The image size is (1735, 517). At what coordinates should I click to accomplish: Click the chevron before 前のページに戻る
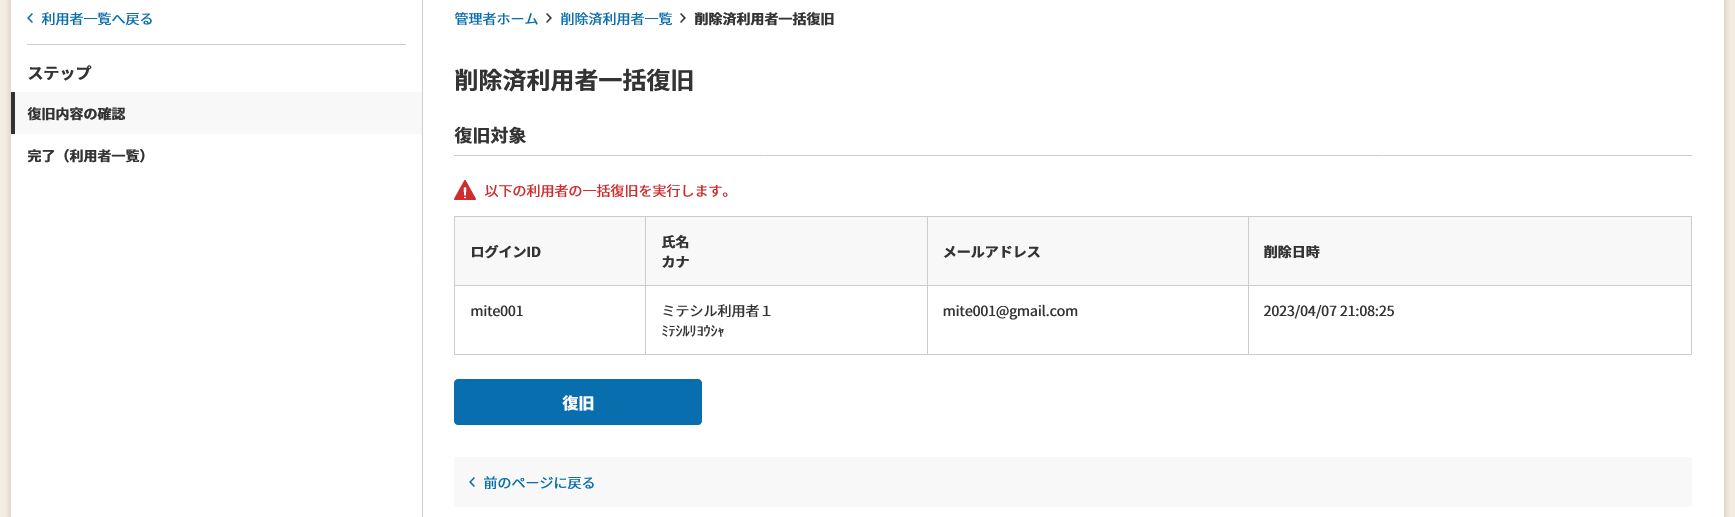coord(472,482)
